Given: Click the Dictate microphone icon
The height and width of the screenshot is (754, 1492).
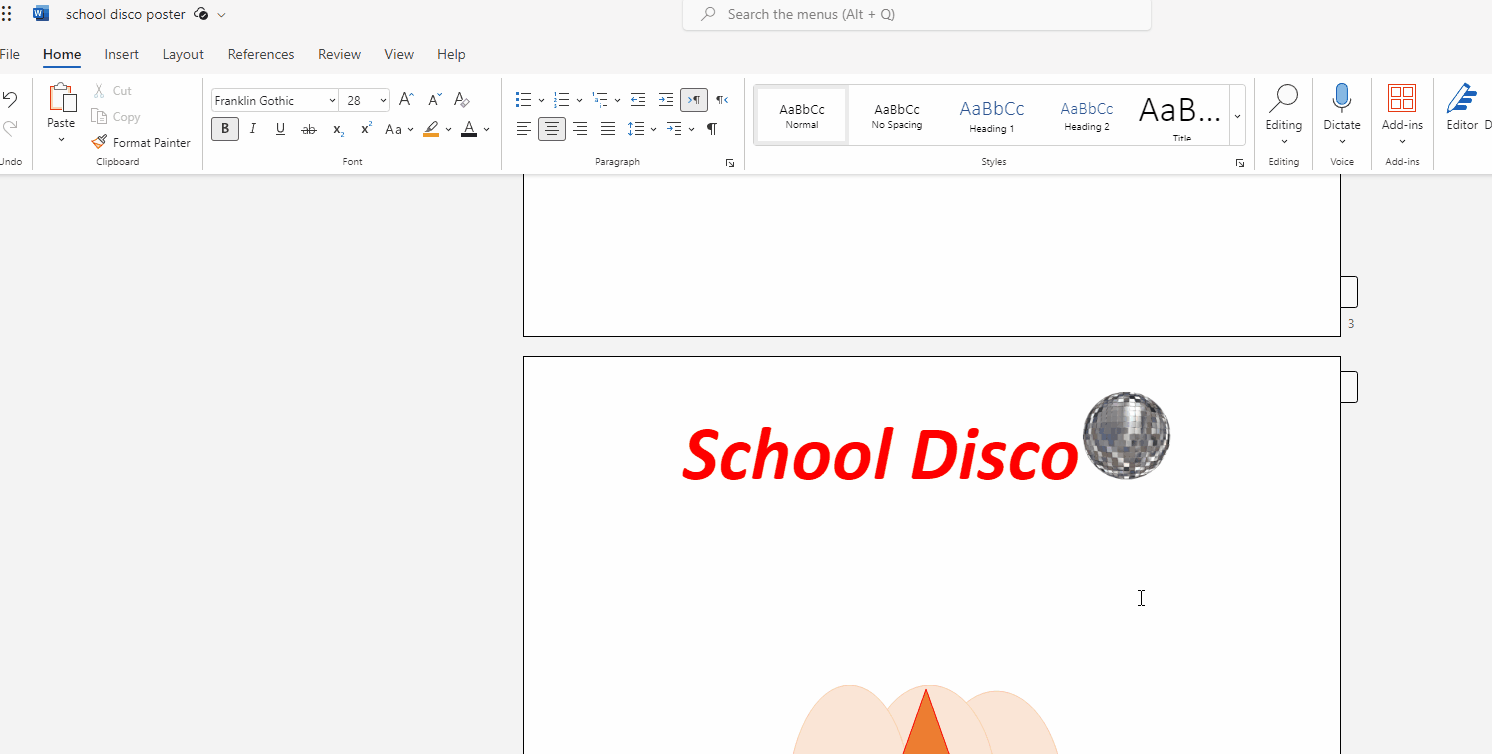Looking at the screenshot, I should click(1341, 99).
